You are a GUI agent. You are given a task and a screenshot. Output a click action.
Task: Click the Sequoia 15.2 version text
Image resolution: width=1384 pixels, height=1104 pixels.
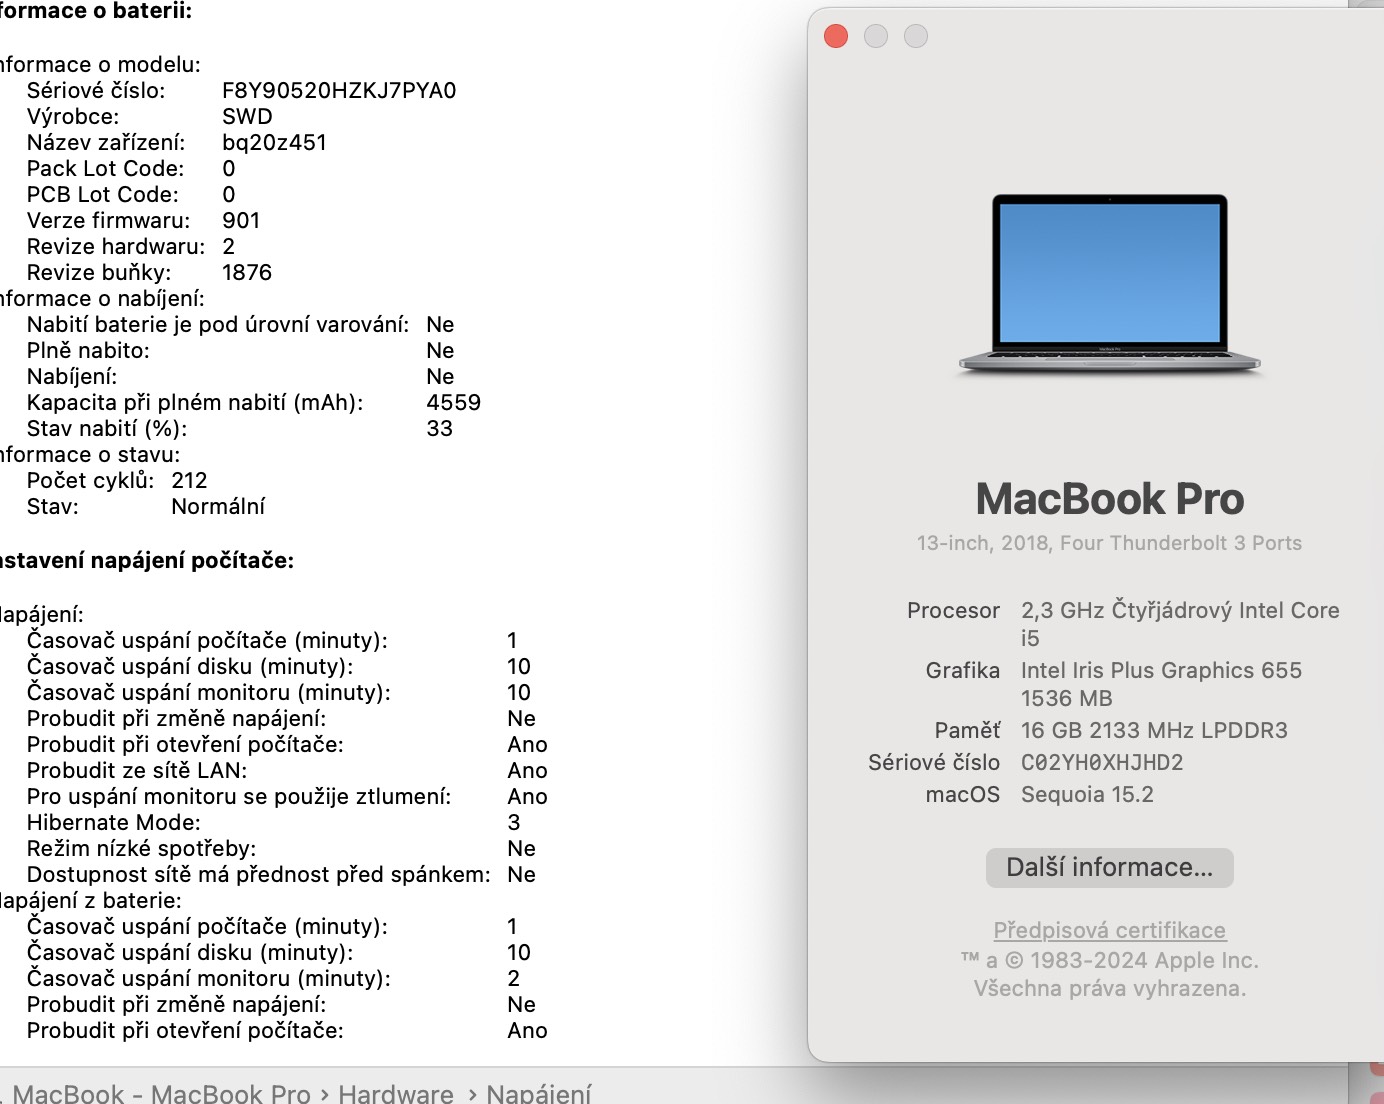pos(1087,794)
